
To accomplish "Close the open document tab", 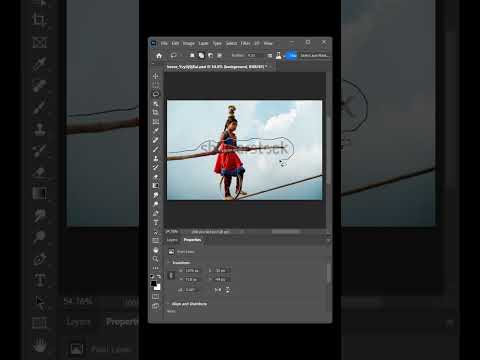I will click(271, 67).
